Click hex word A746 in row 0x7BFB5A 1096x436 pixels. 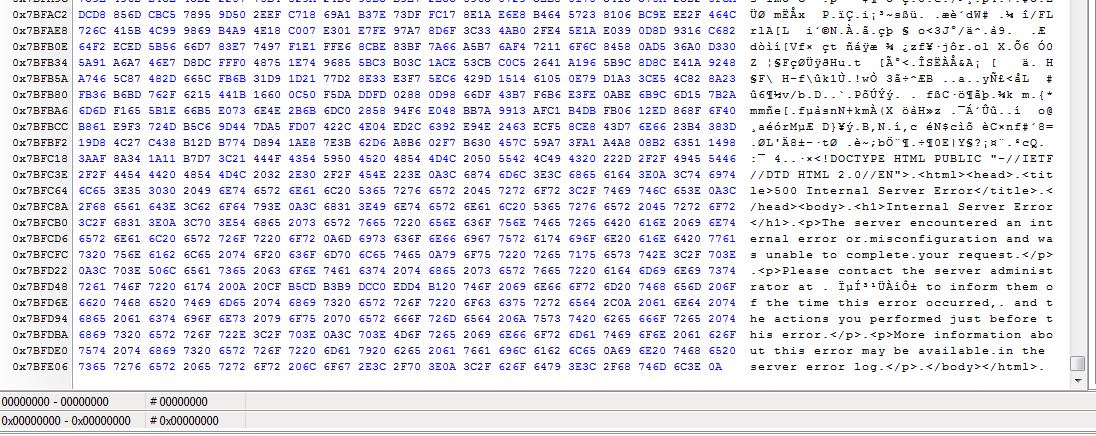pos(92,78)
